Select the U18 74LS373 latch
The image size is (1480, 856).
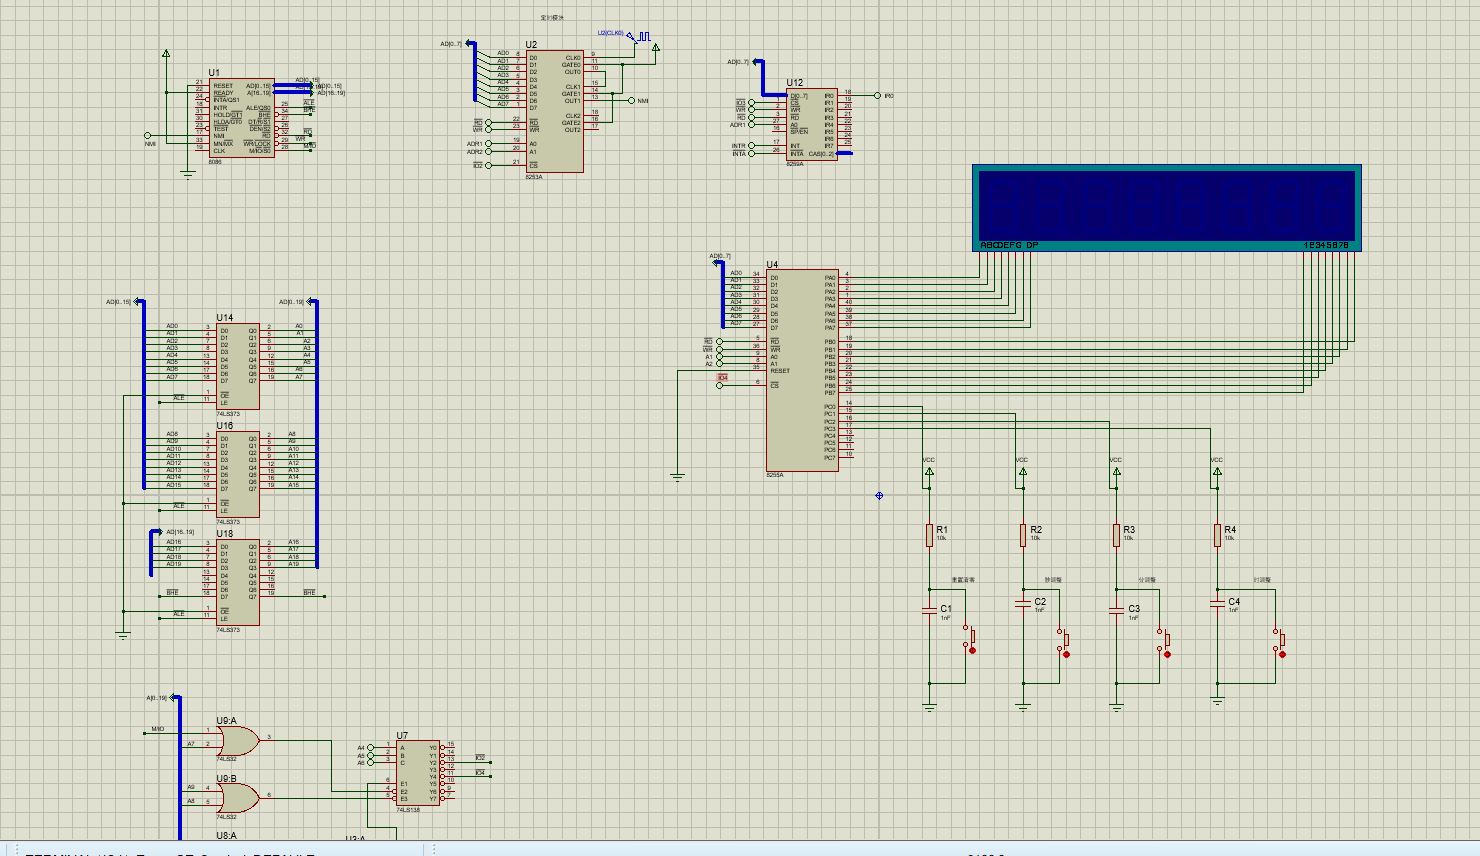[x=239, y=582]
